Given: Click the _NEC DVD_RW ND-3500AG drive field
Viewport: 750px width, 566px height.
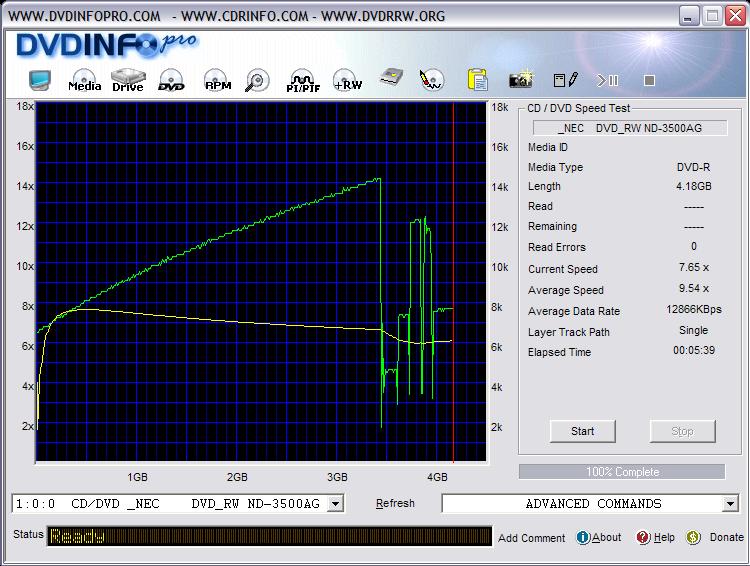Looking at the screenshot, I should click(x=630, y=128).
